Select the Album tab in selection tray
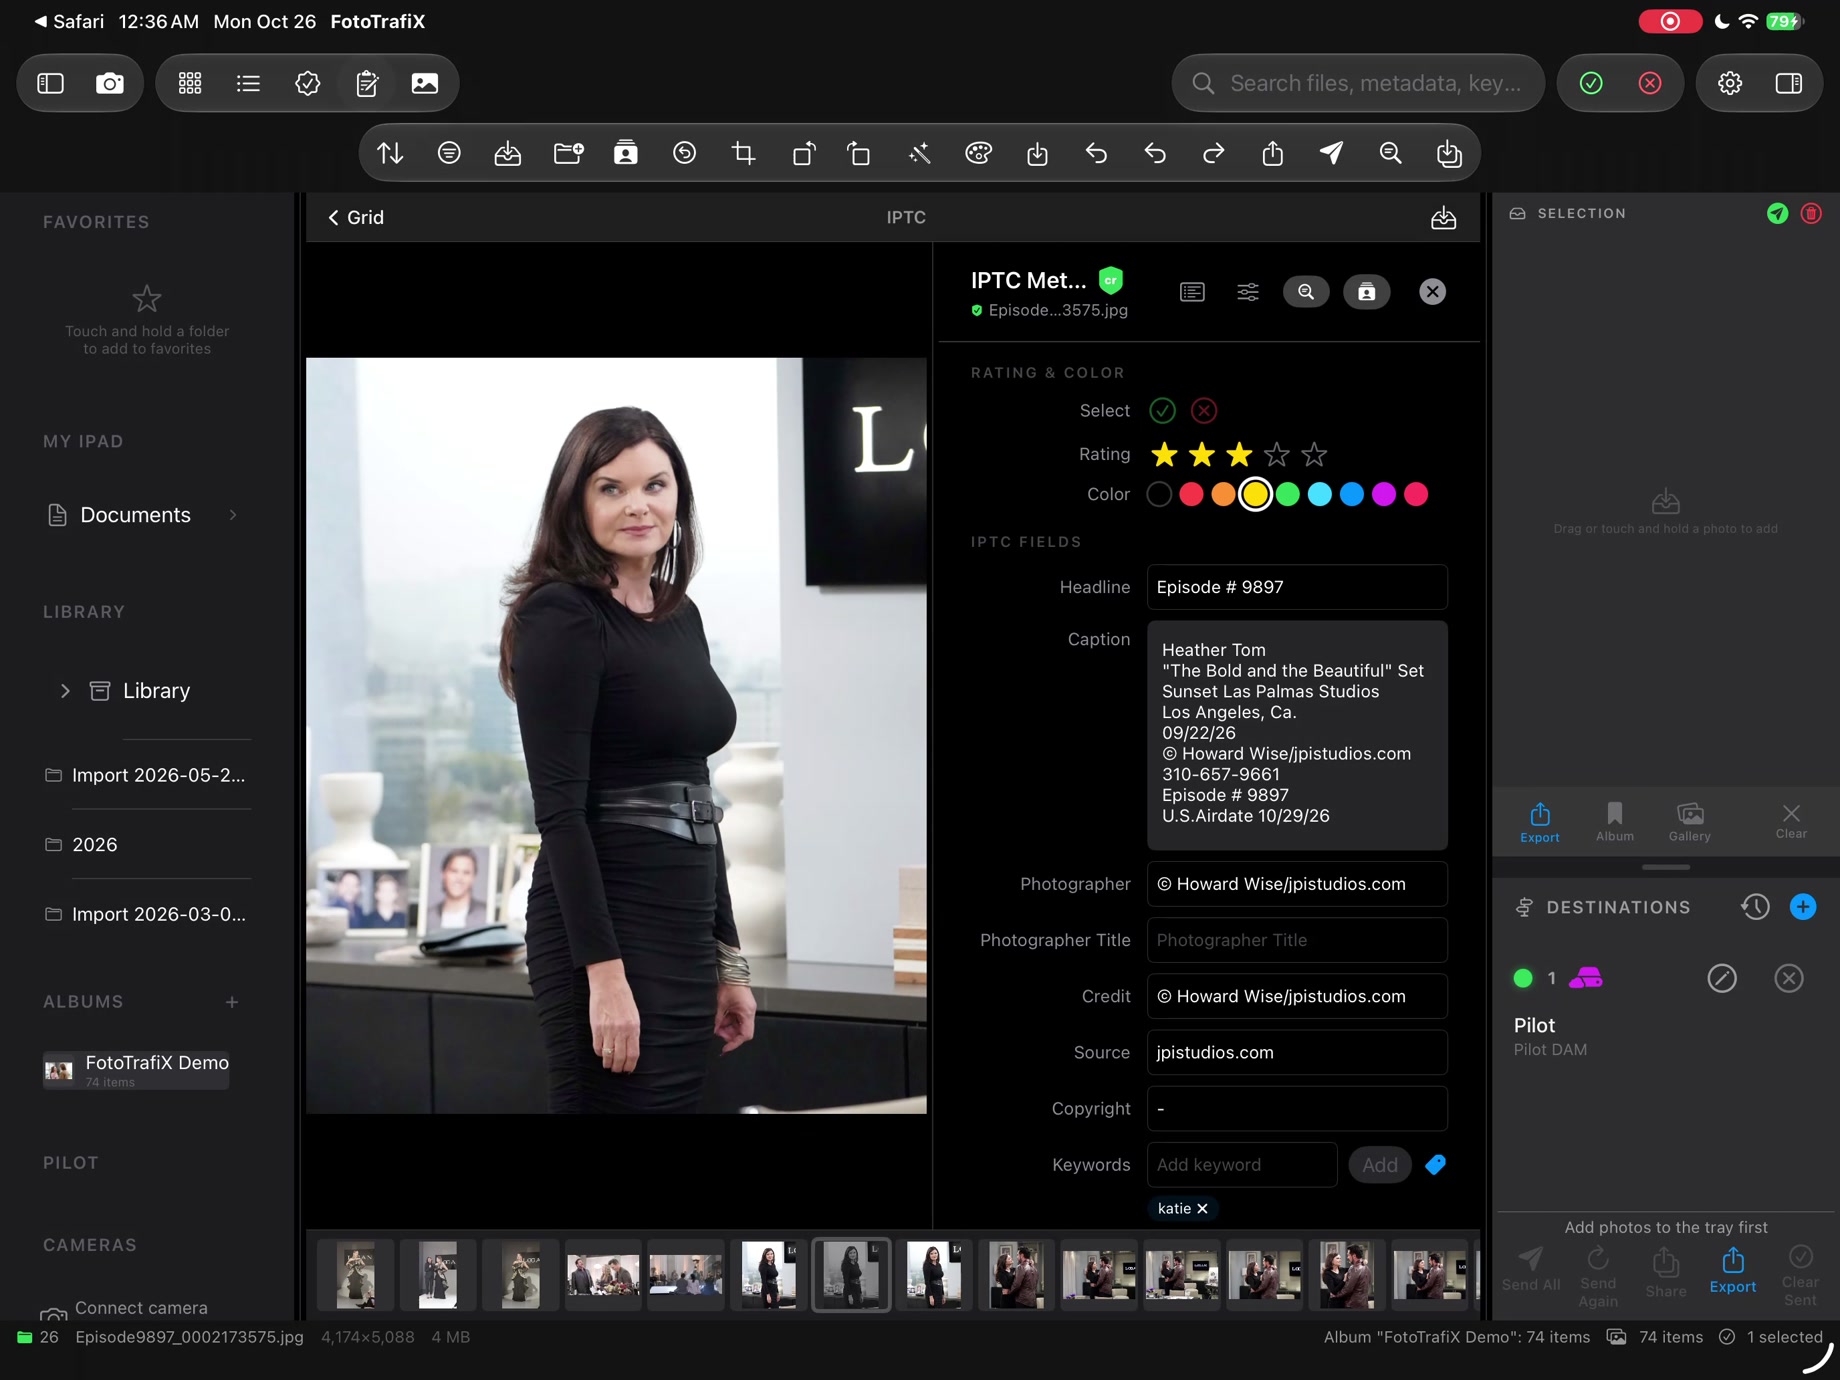 pyautogui.click(x=1615, y=822)
